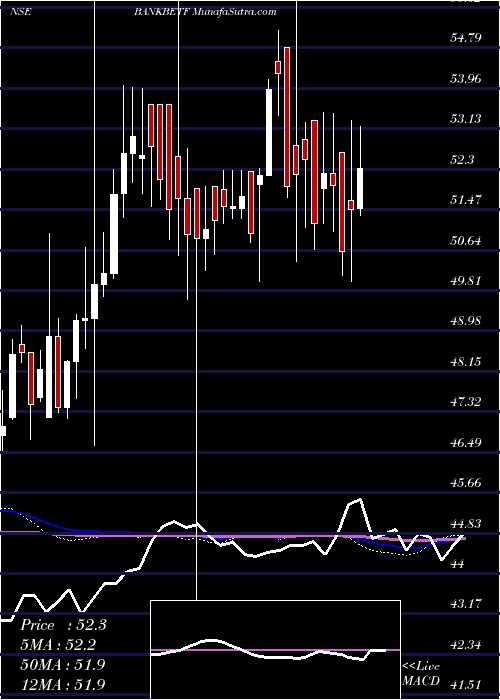Viewport: 500px width, 700px height.
Task: Click the 54.79 price axis label
Action: (x=466, y=38)
